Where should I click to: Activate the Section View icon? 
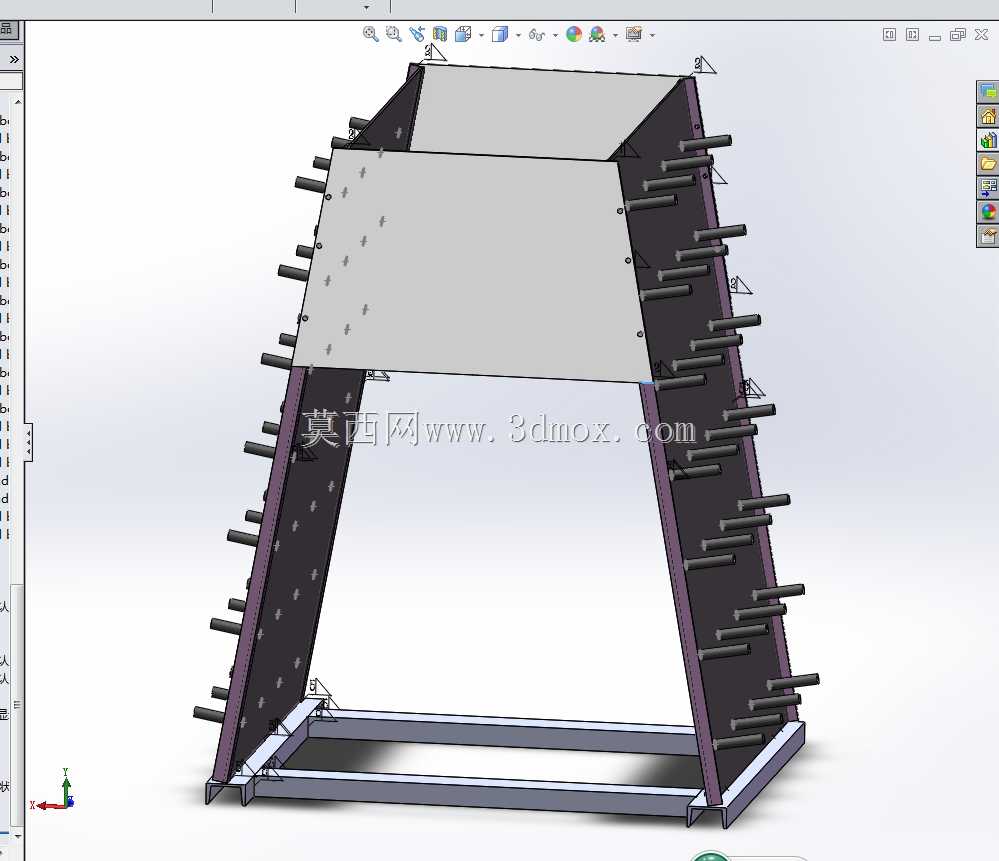(440, 34)
